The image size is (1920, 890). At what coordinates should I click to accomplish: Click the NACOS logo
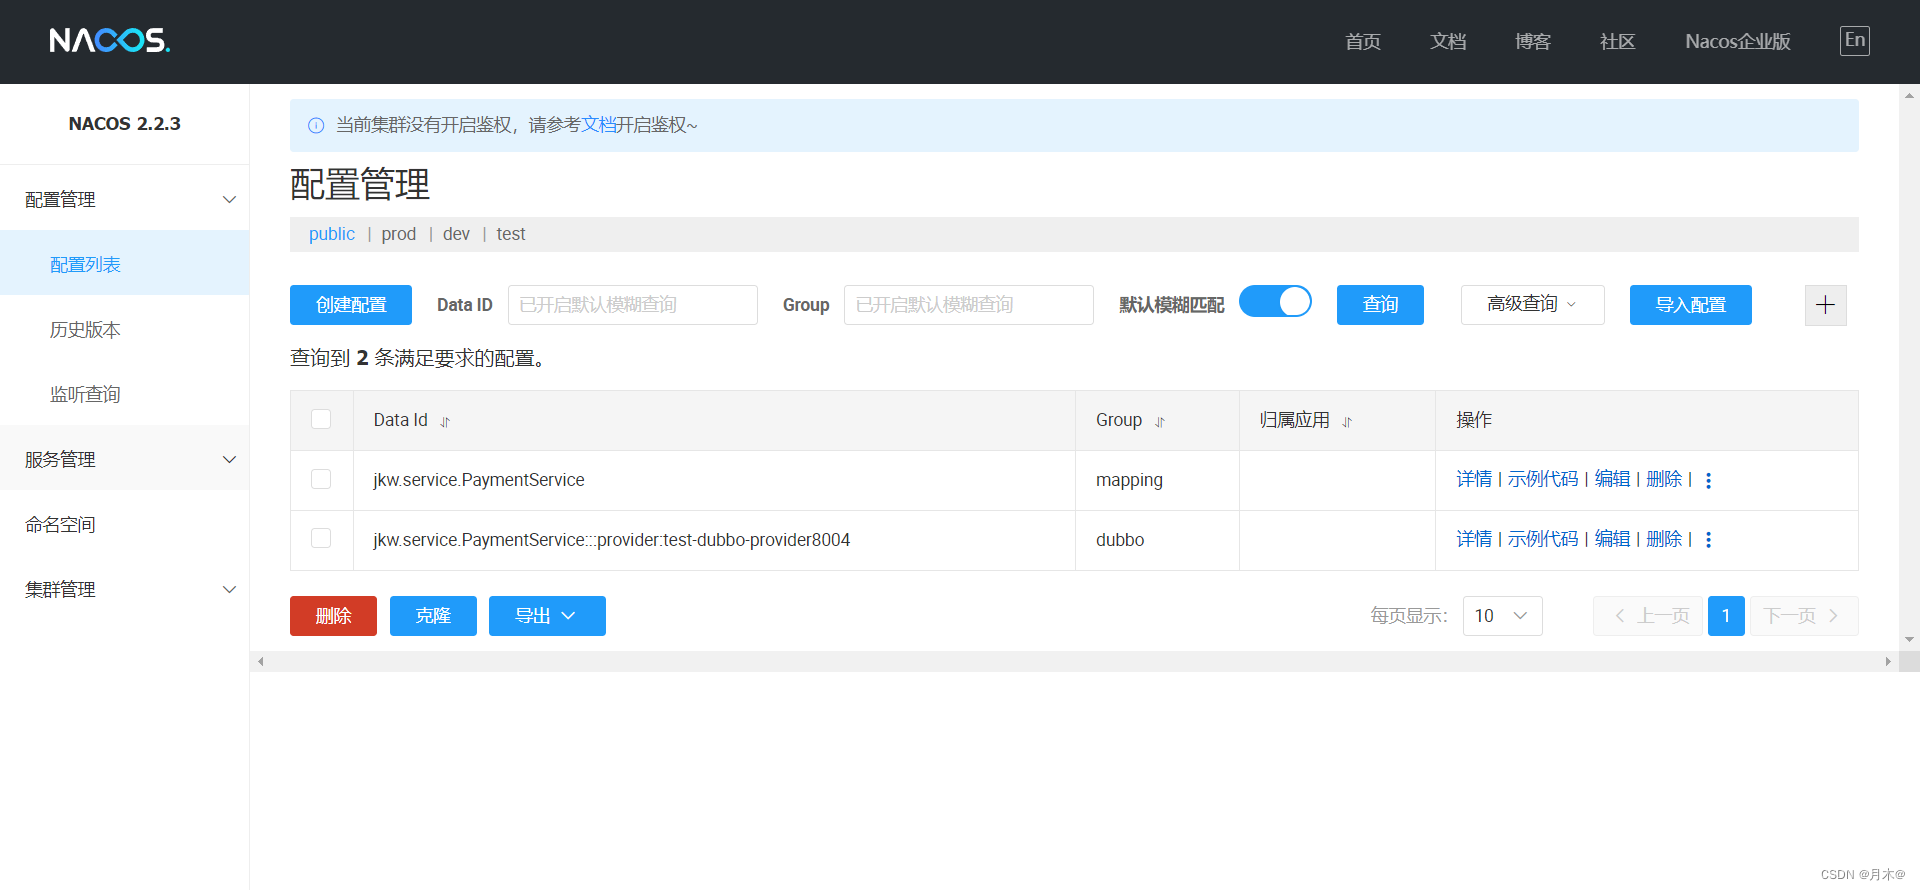[110, 40]
